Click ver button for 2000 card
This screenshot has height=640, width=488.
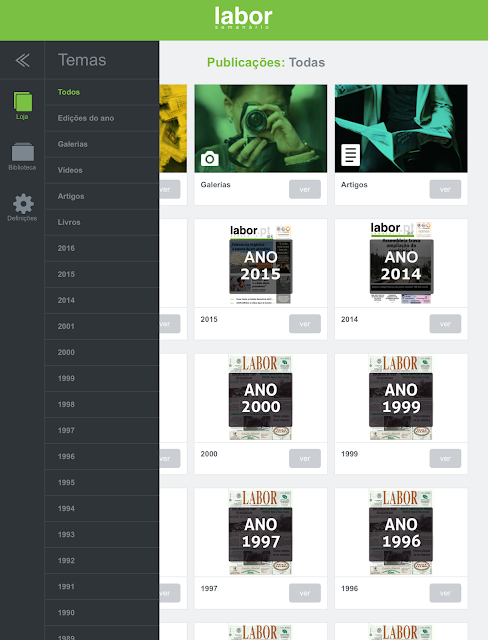coord(305,459)
